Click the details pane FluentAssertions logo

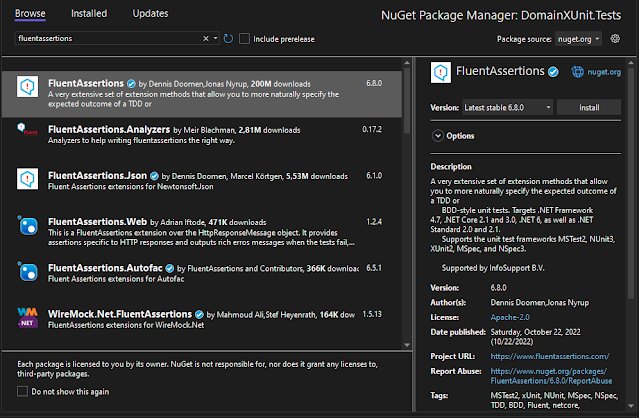point(441,73)
